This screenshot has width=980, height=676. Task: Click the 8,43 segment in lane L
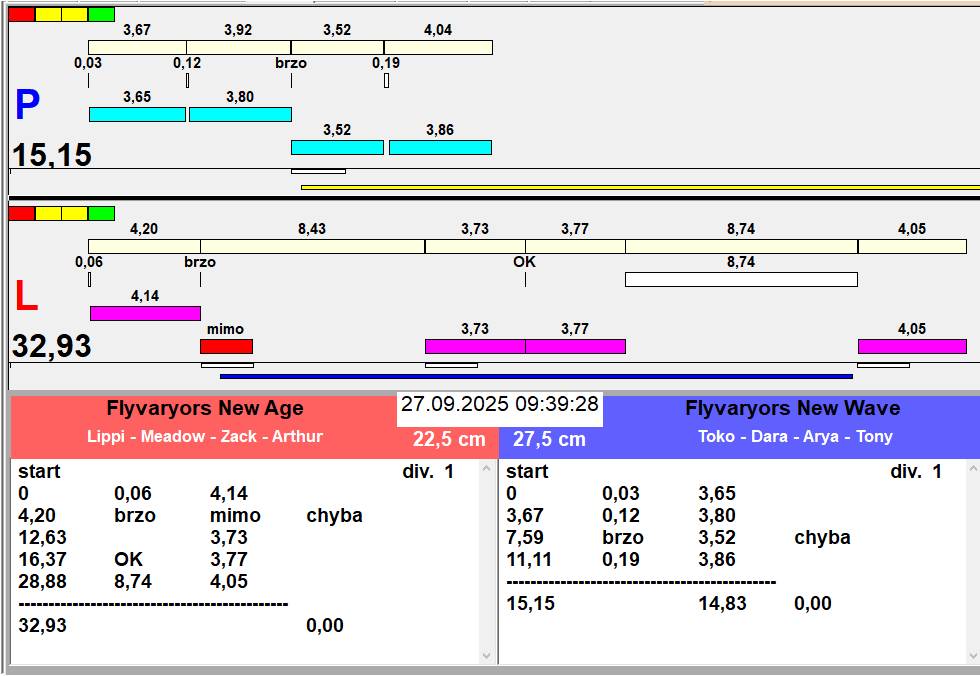pyautogui.click(x=312, y=246)
